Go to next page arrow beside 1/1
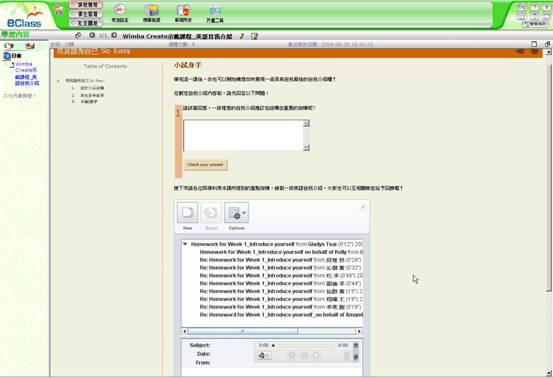 click(x=114, y=35)
